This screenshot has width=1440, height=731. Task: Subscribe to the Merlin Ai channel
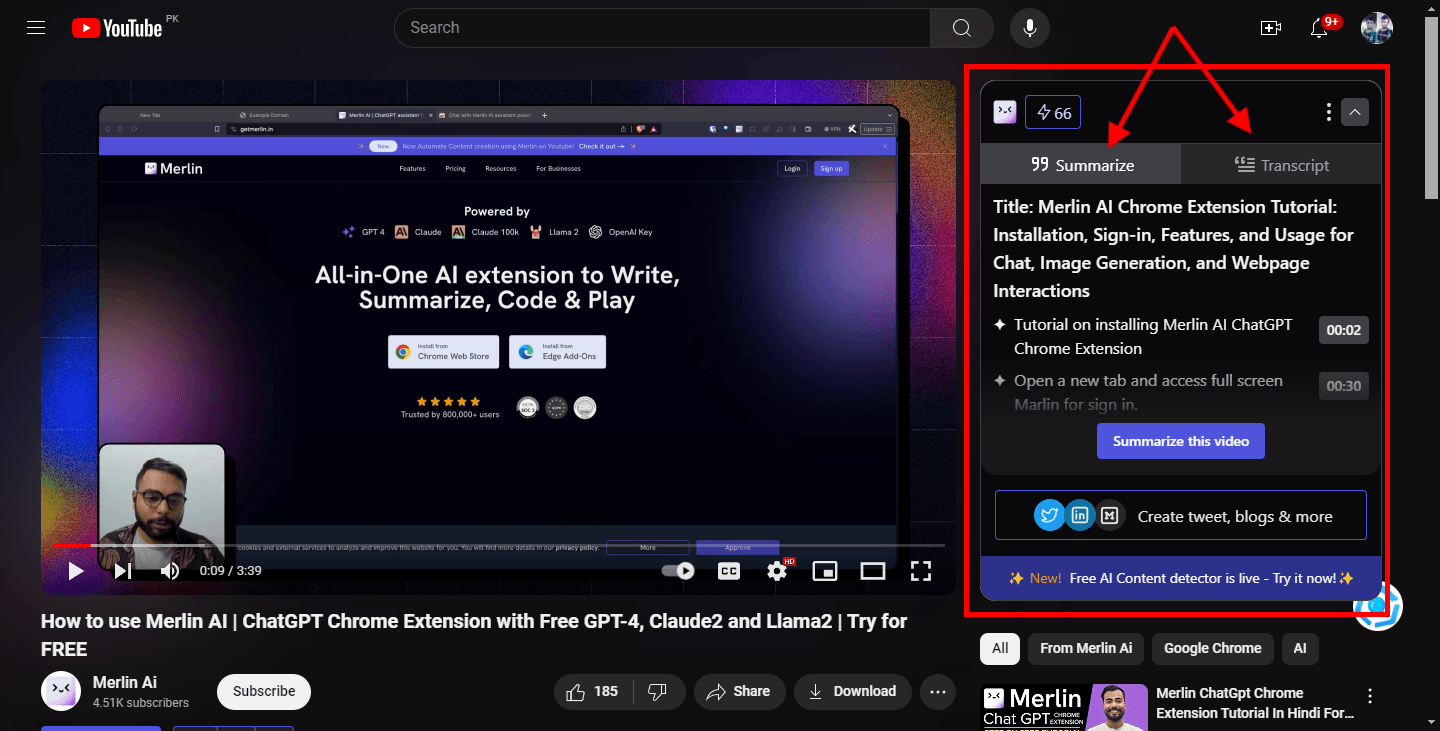(x=264, y=691)
